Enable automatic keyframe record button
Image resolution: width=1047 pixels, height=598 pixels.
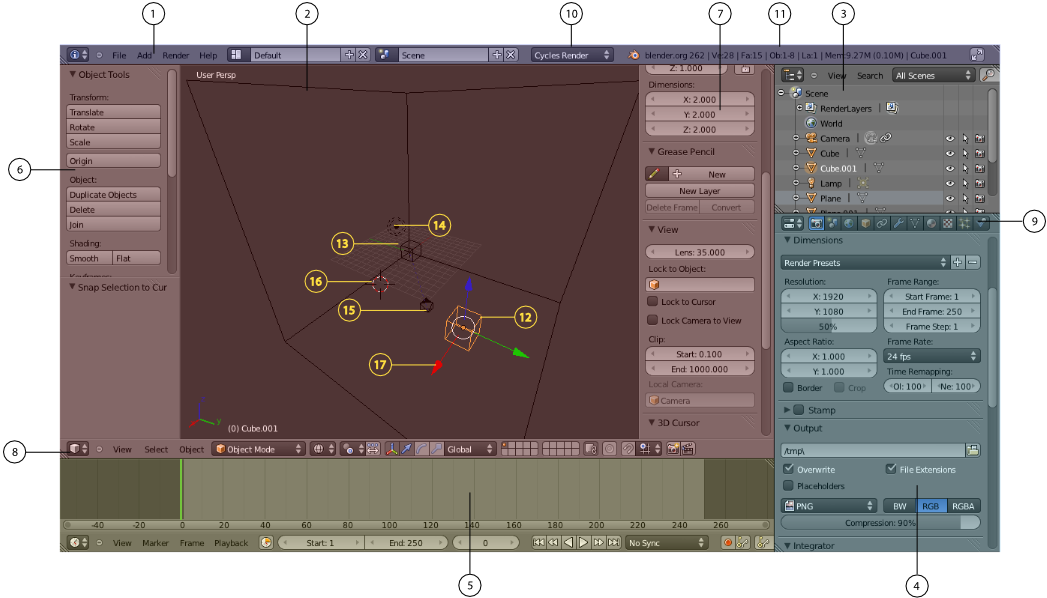pos(728,543)
